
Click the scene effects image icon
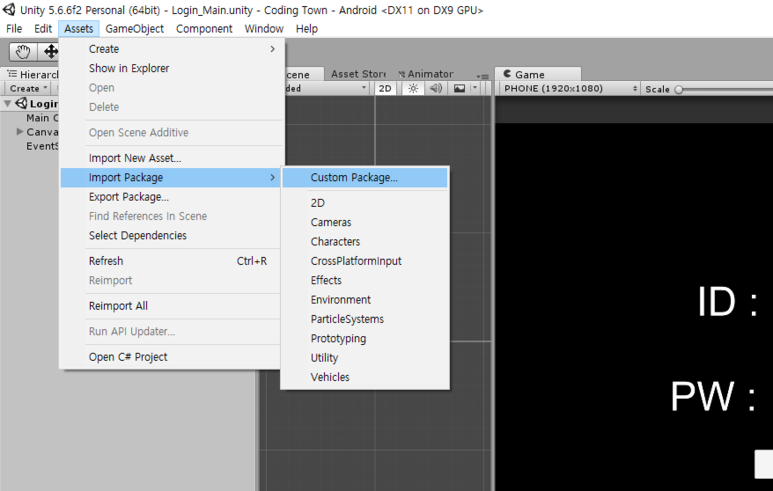(459, 88)
